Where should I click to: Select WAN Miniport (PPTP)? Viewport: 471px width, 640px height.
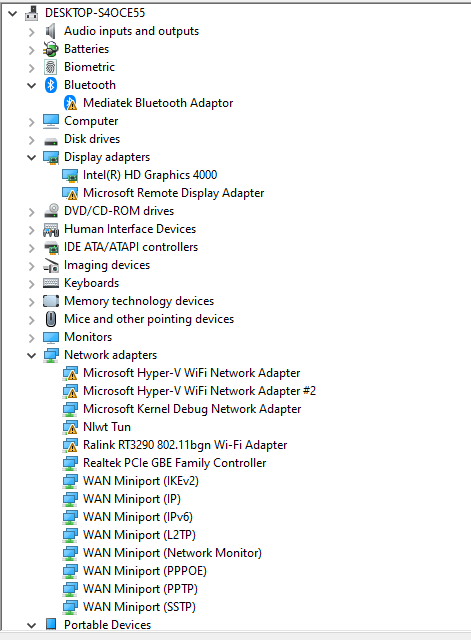click(x=140, y=589)
